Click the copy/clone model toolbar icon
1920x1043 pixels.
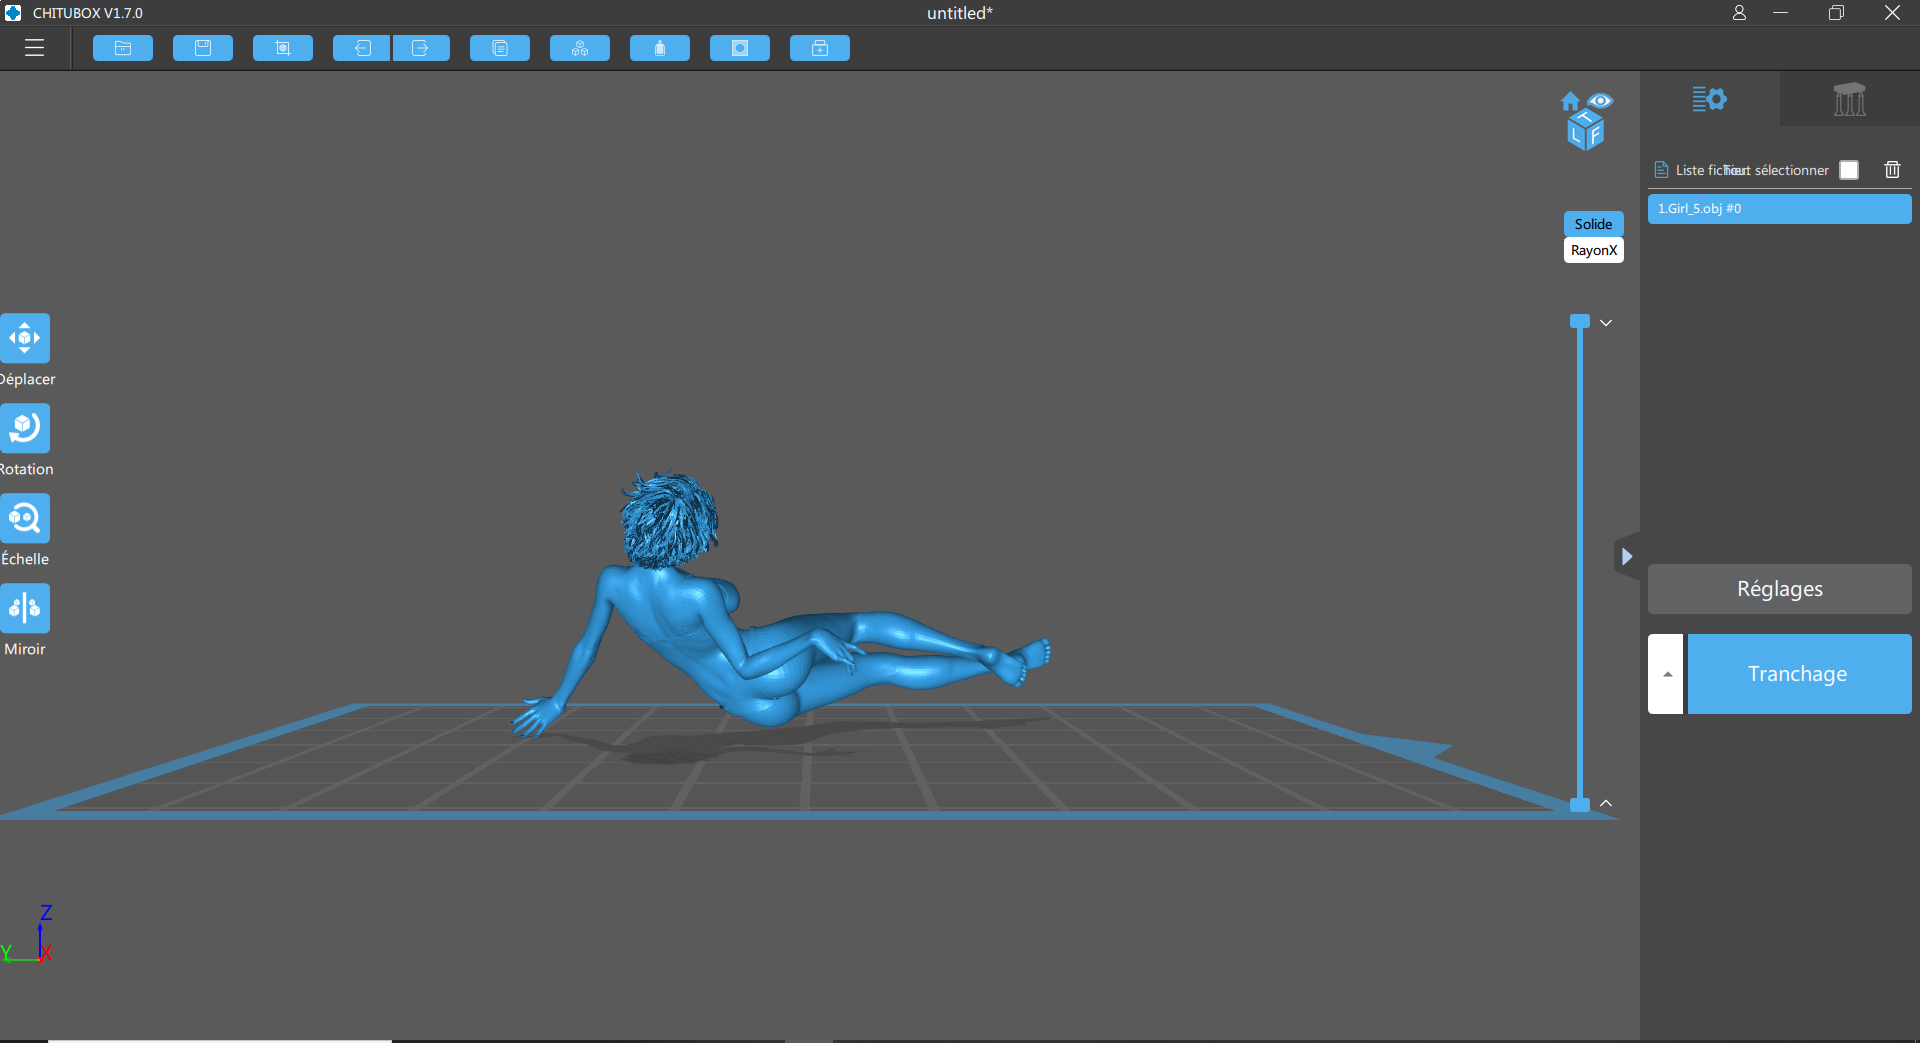click(x=500, y=48)
